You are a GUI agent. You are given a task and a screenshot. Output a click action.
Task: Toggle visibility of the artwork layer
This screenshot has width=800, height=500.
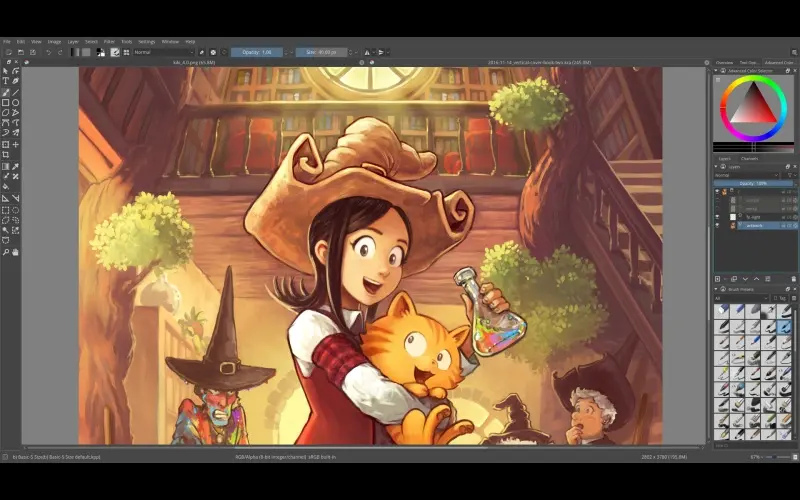(x=717, y=226)
